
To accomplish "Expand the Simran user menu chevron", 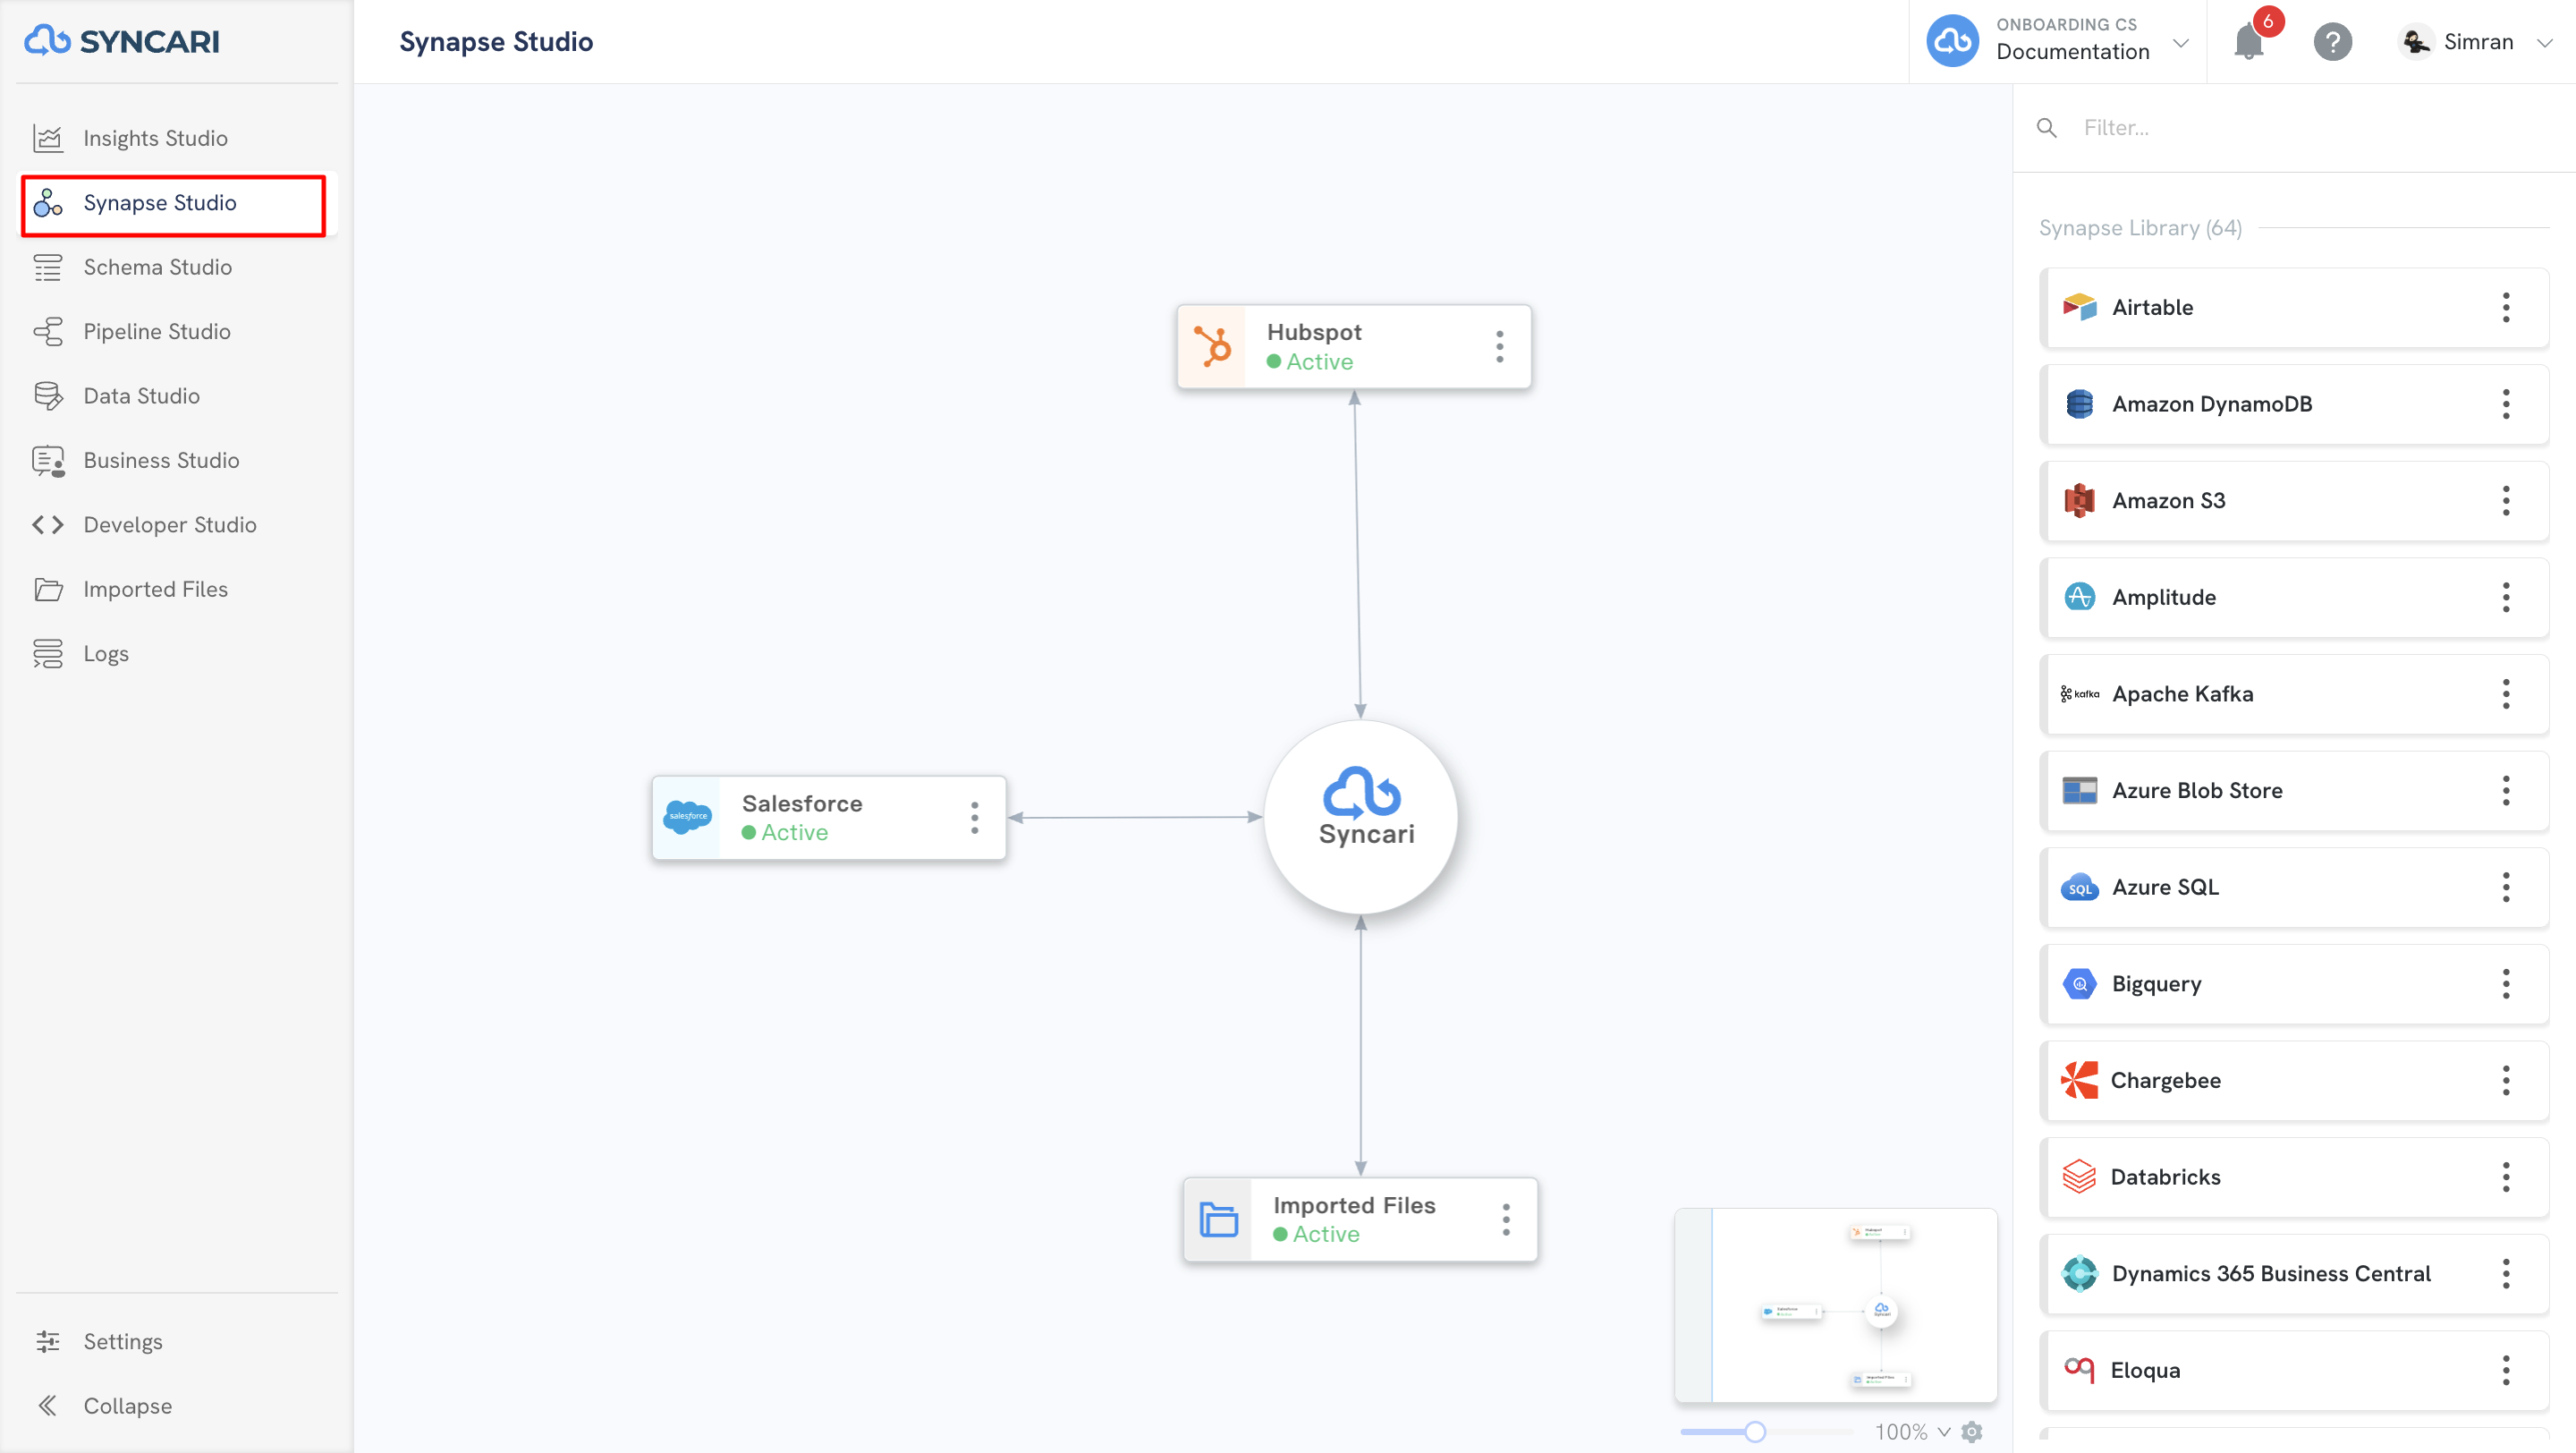I will [2545, 43].
